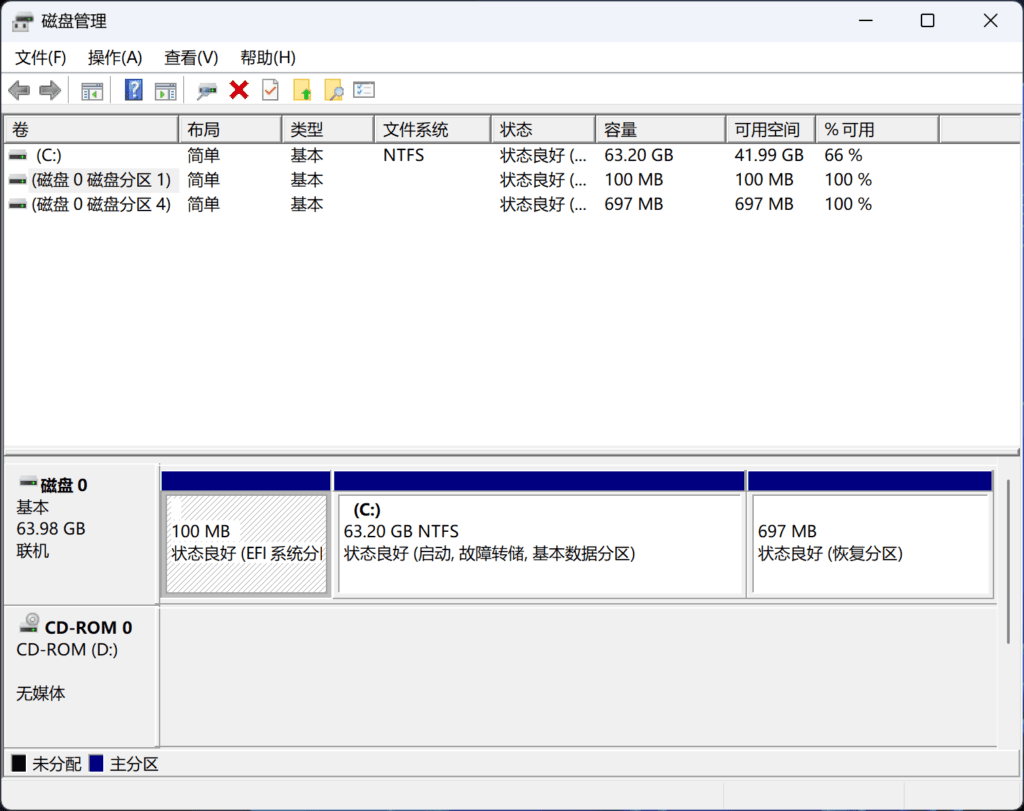Click the folder with magnifier icon

[x=333, y=91]
